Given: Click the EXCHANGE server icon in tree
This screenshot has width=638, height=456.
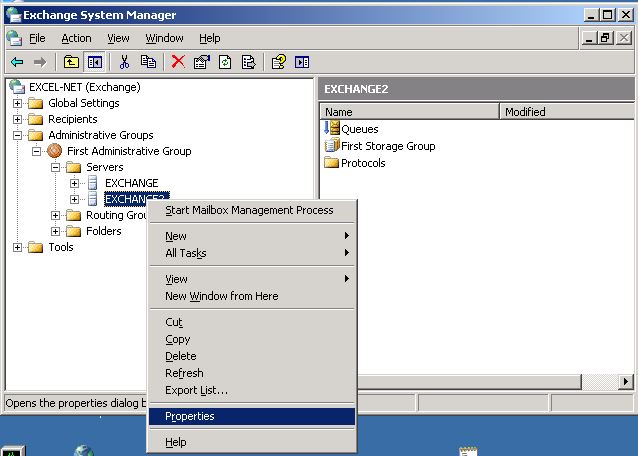Looking at the screenshot, I should tap(93, 183).
